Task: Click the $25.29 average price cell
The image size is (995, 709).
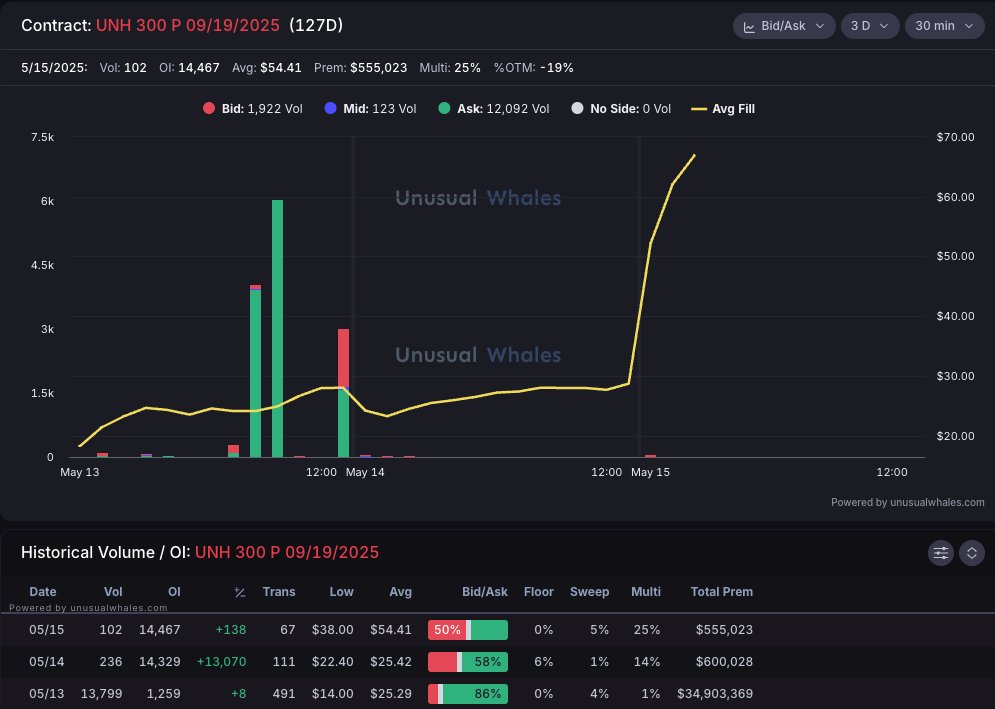Action: 391,694
